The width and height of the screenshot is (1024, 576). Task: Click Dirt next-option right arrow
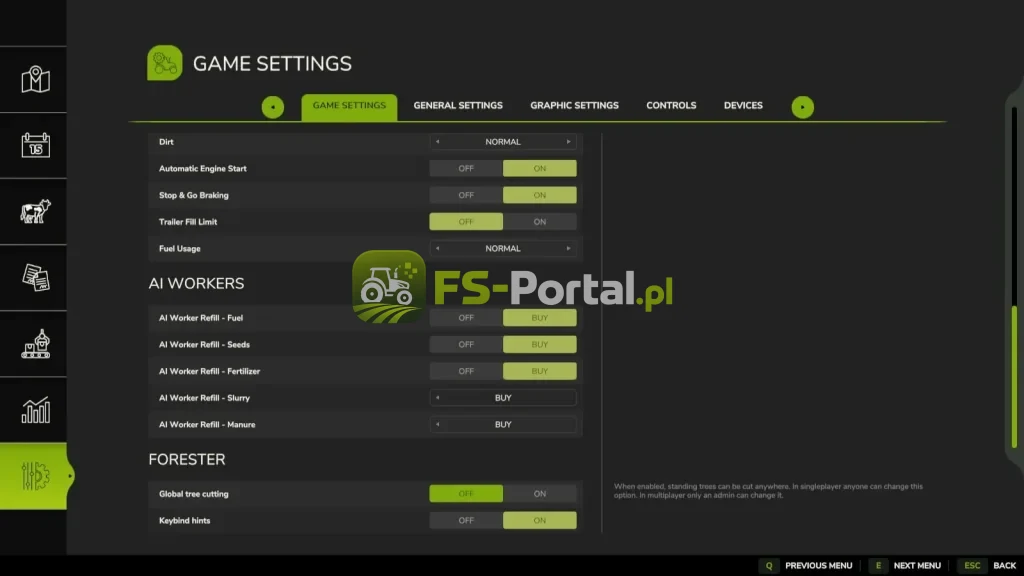pyautogui.click(x=568, y=142)
